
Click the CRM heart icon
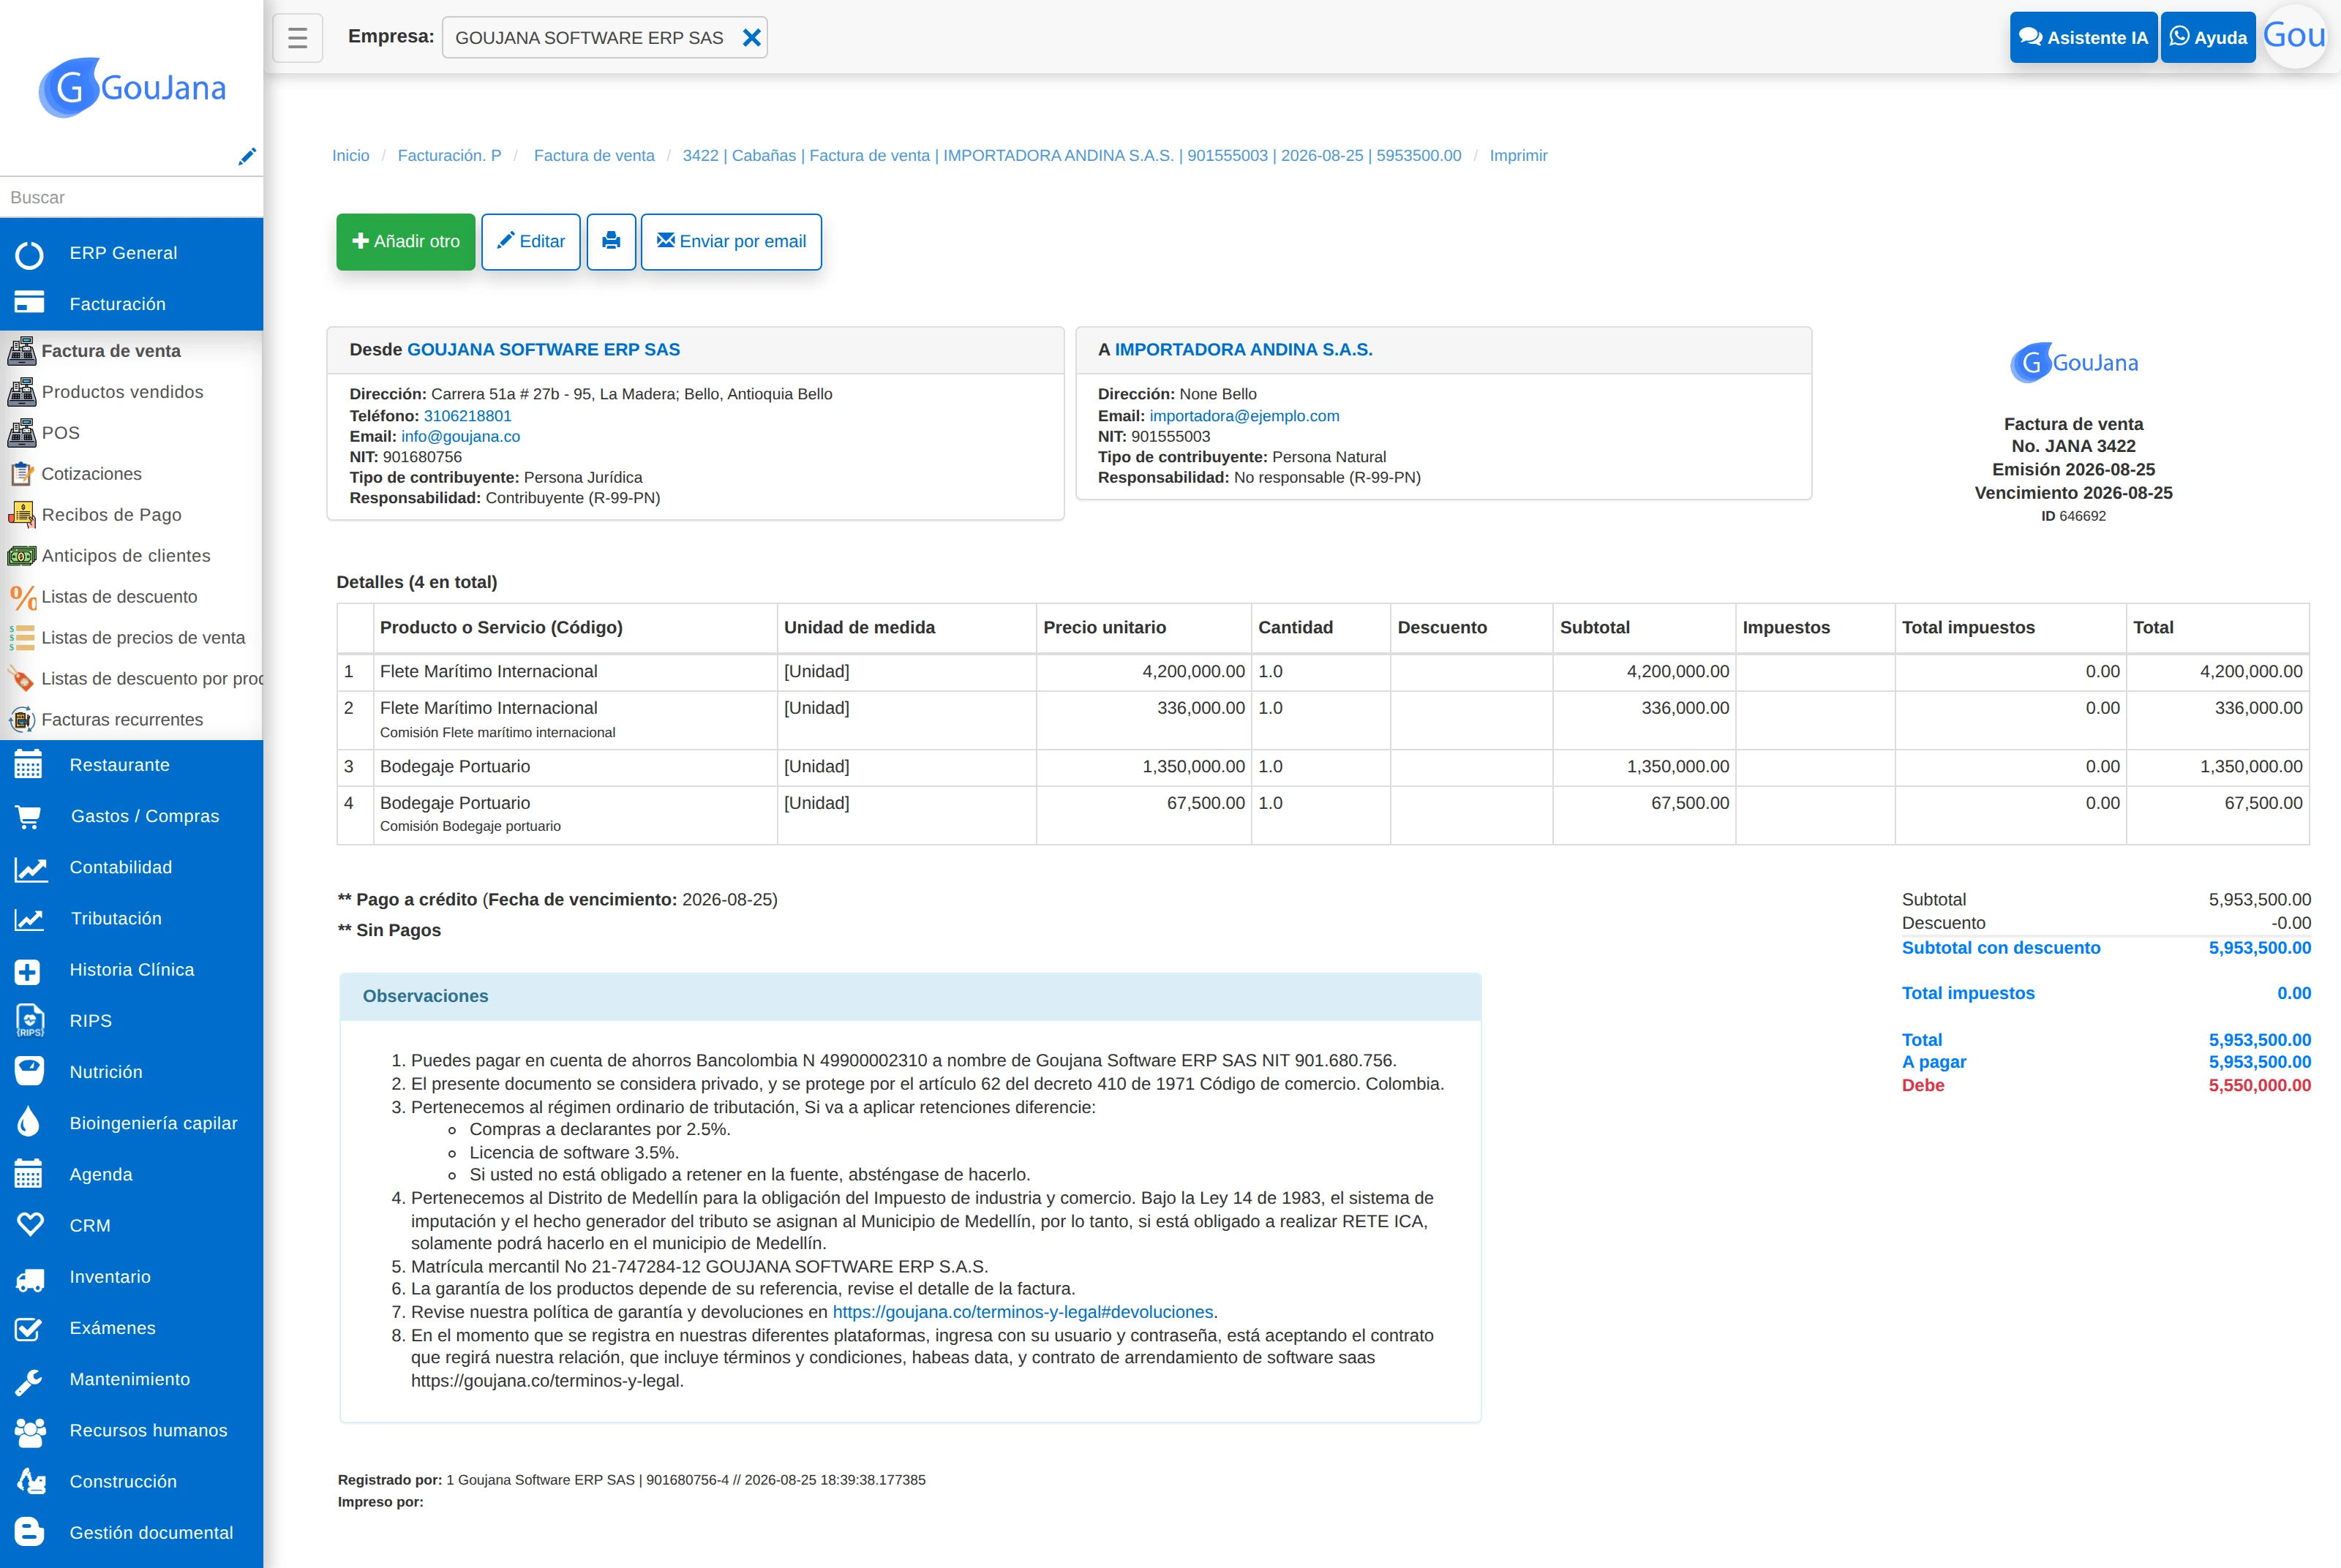point(30,1225)
